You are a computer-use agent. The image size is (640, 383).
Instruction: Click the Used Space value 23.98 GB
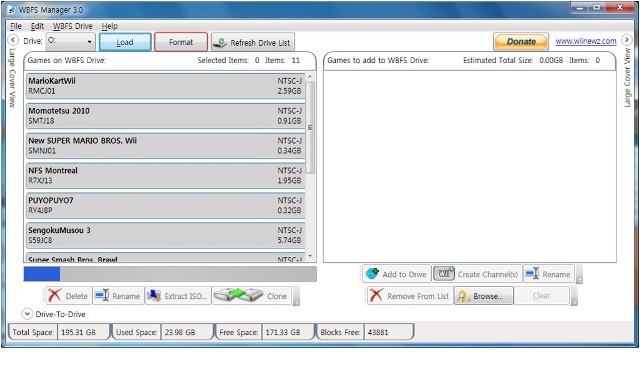[x=180, y=332]
